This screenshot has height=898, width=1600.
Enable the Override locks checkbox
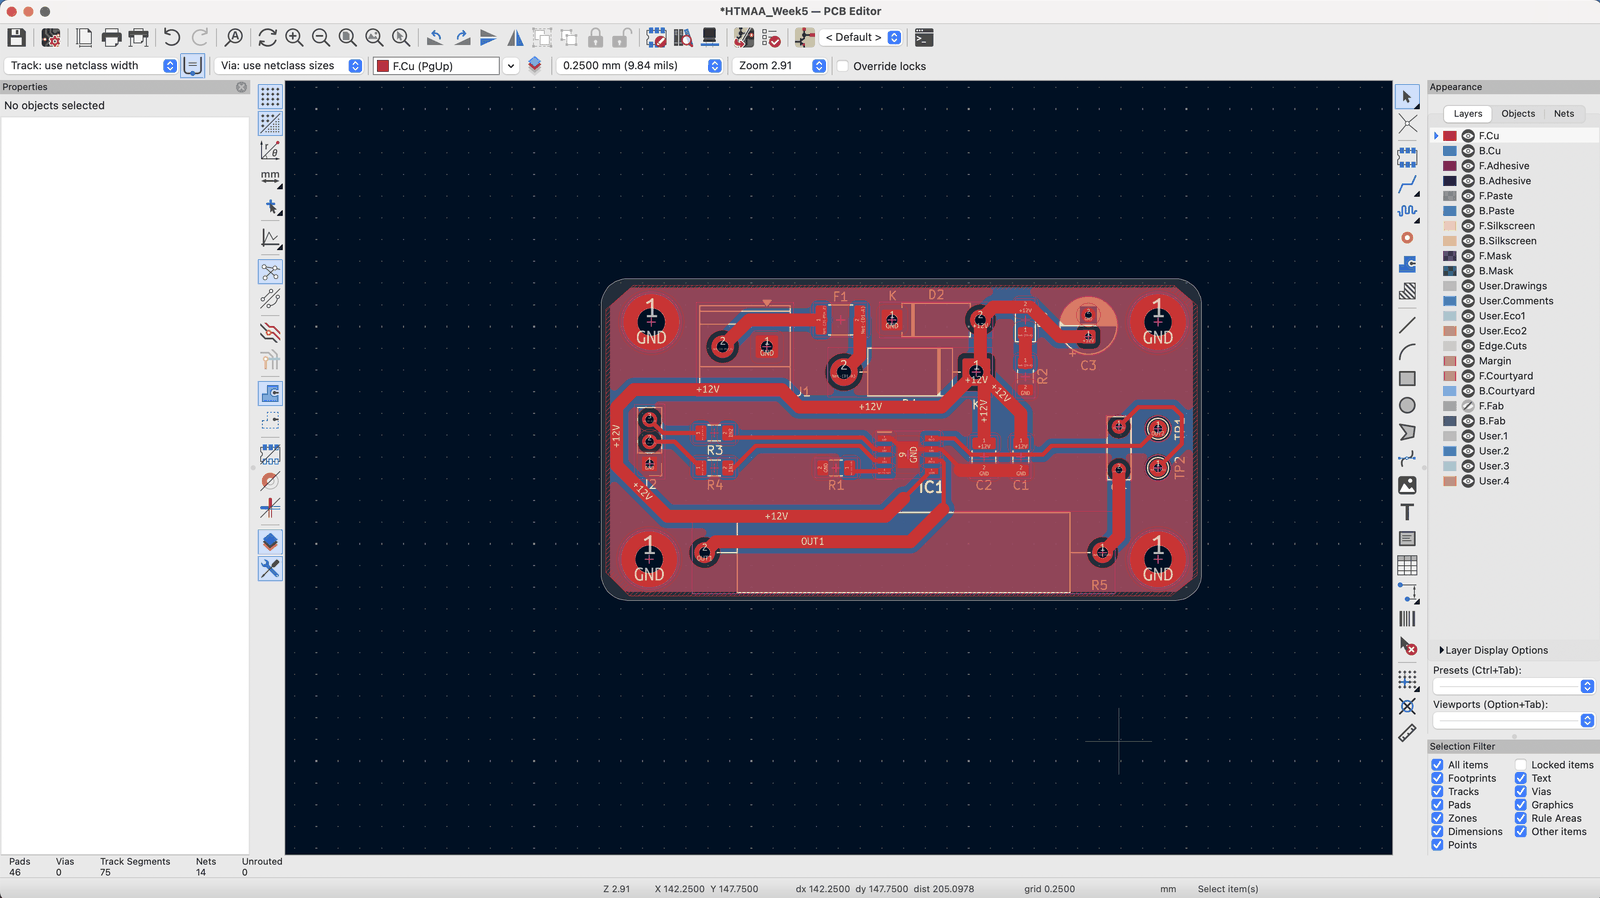pyautogui.click(x=843, y=66)
